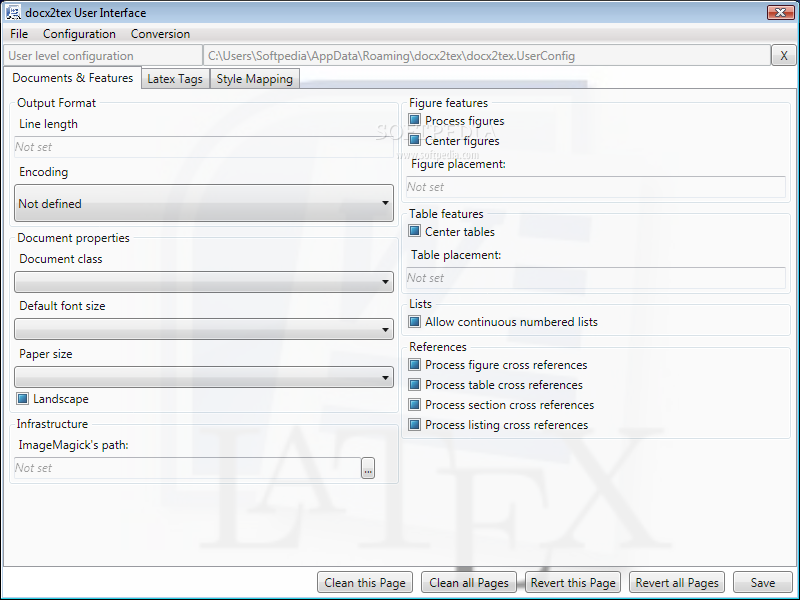Click the docx2tex title bar app icon
Image resolution: width=800 pixels, height=600 pixels.
(12, 12)
